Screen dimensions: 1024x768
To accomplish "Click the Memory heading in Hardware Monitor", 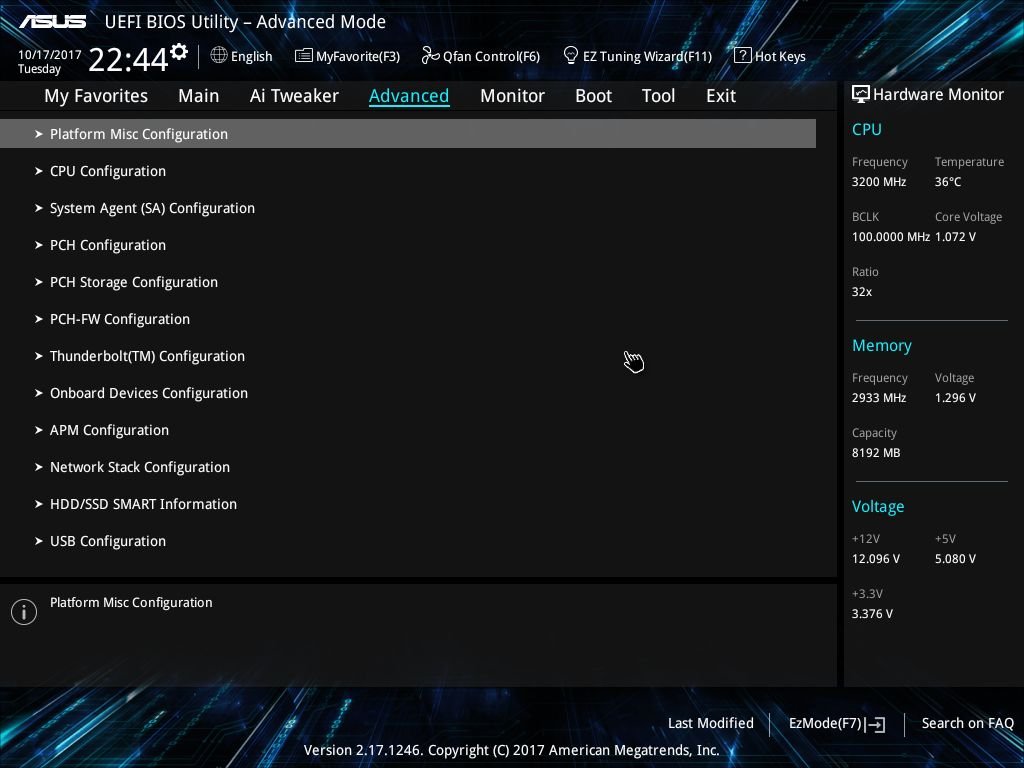I will [882, 345].
